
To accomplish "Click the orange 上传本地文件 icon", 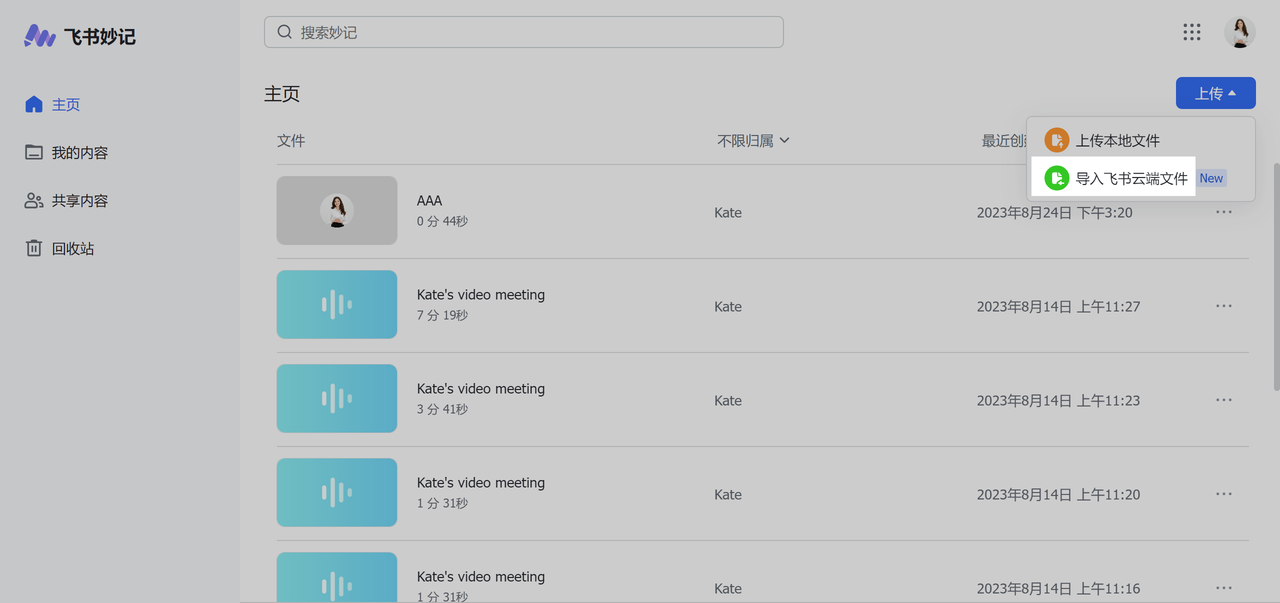I will pyautogui.click(x=1057, y=140).
